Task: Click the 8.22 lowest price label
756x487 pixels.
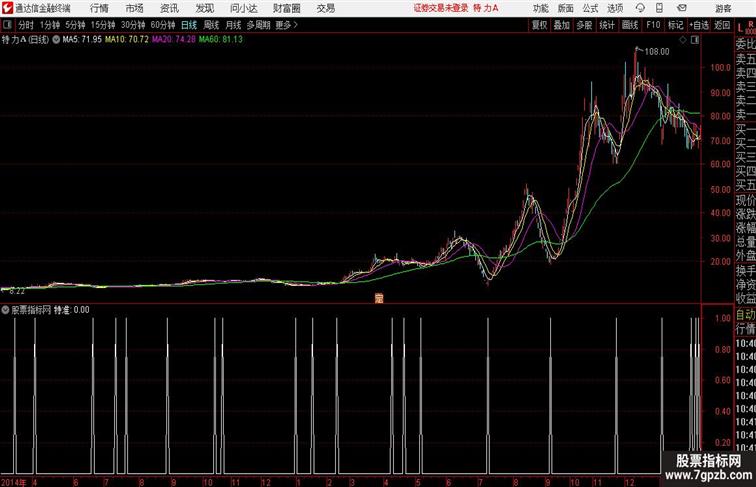Action: (x=17, y=291)
